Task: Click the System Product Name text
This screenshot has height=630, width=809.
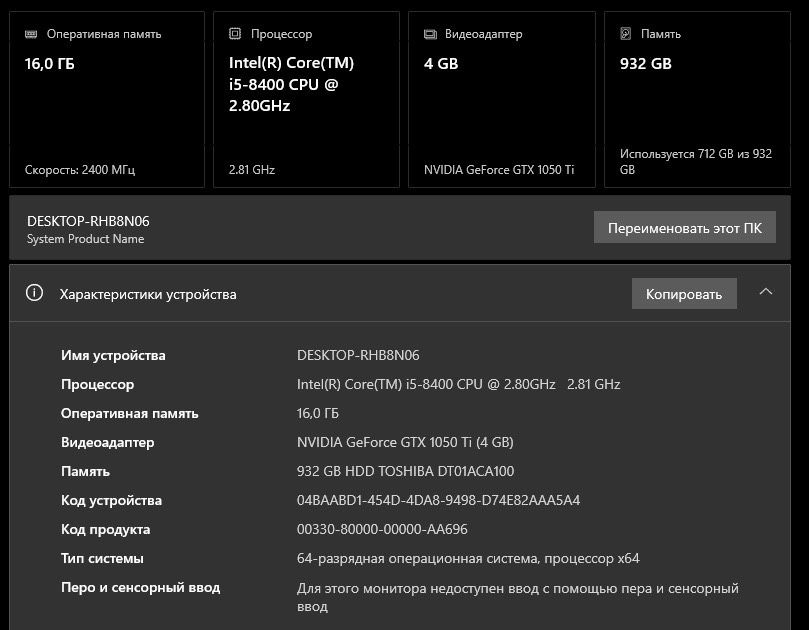Action: 86,239
